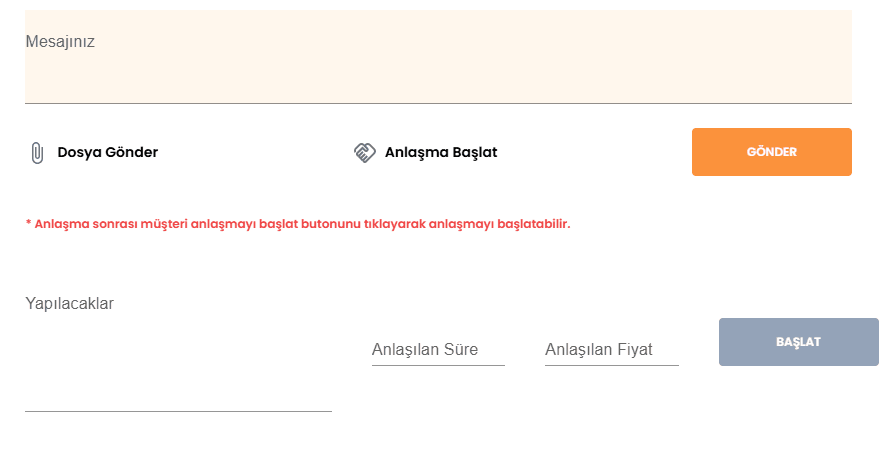Click the Dosya Gönder label
885x452 pixels.
107,153
